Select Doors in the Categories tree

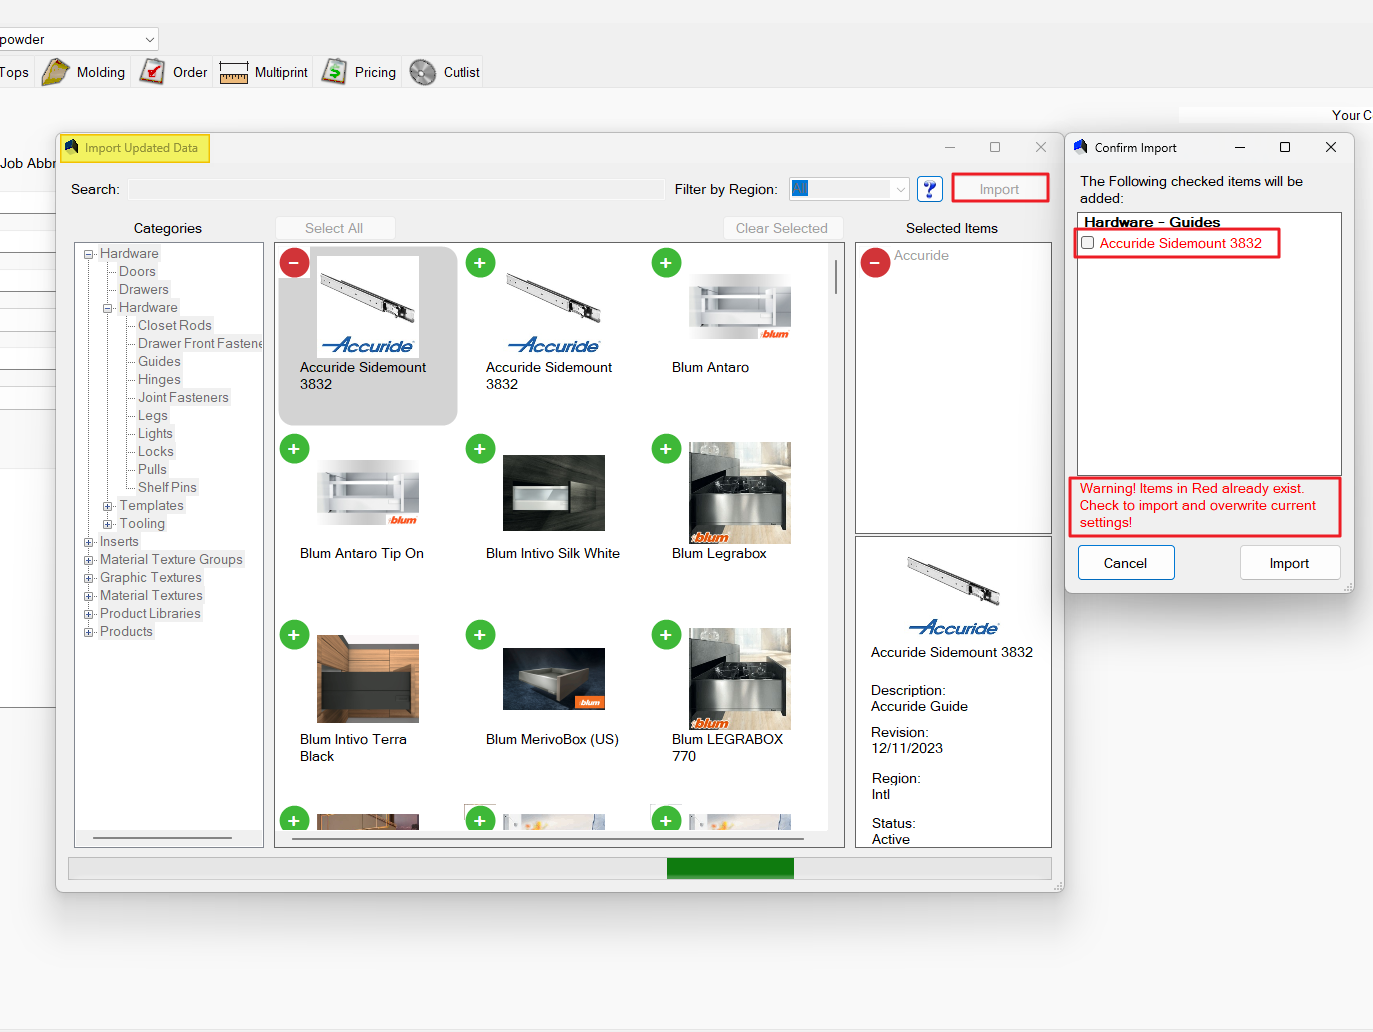[x=137, y=272]
